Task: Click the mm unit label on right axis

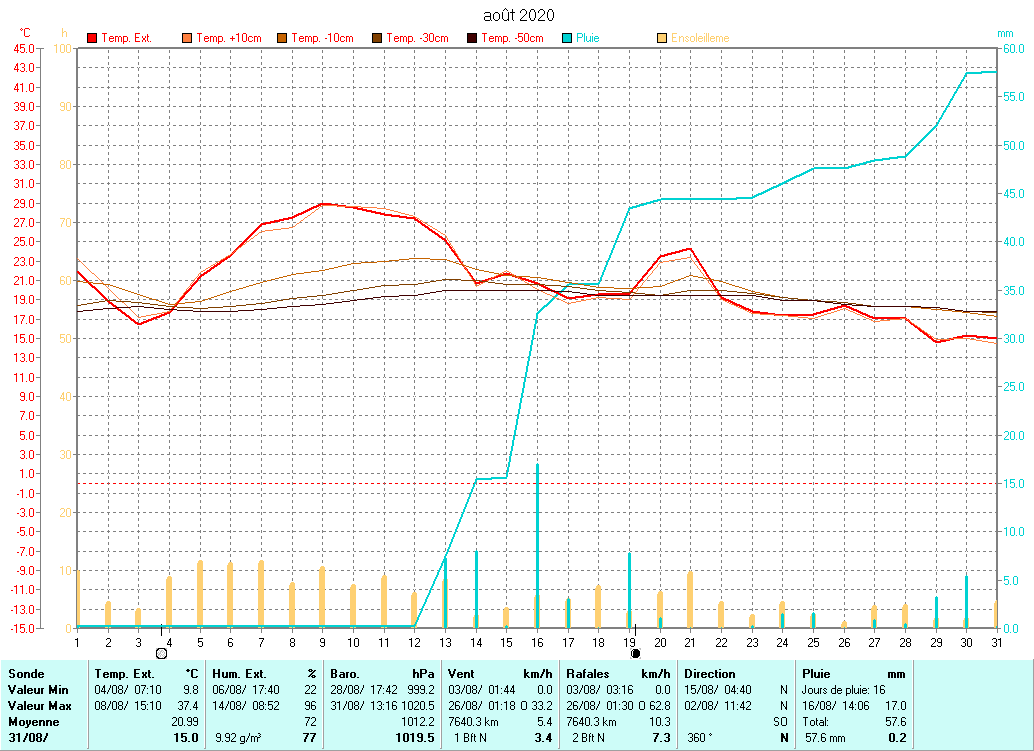Action: coord(1005,33)
